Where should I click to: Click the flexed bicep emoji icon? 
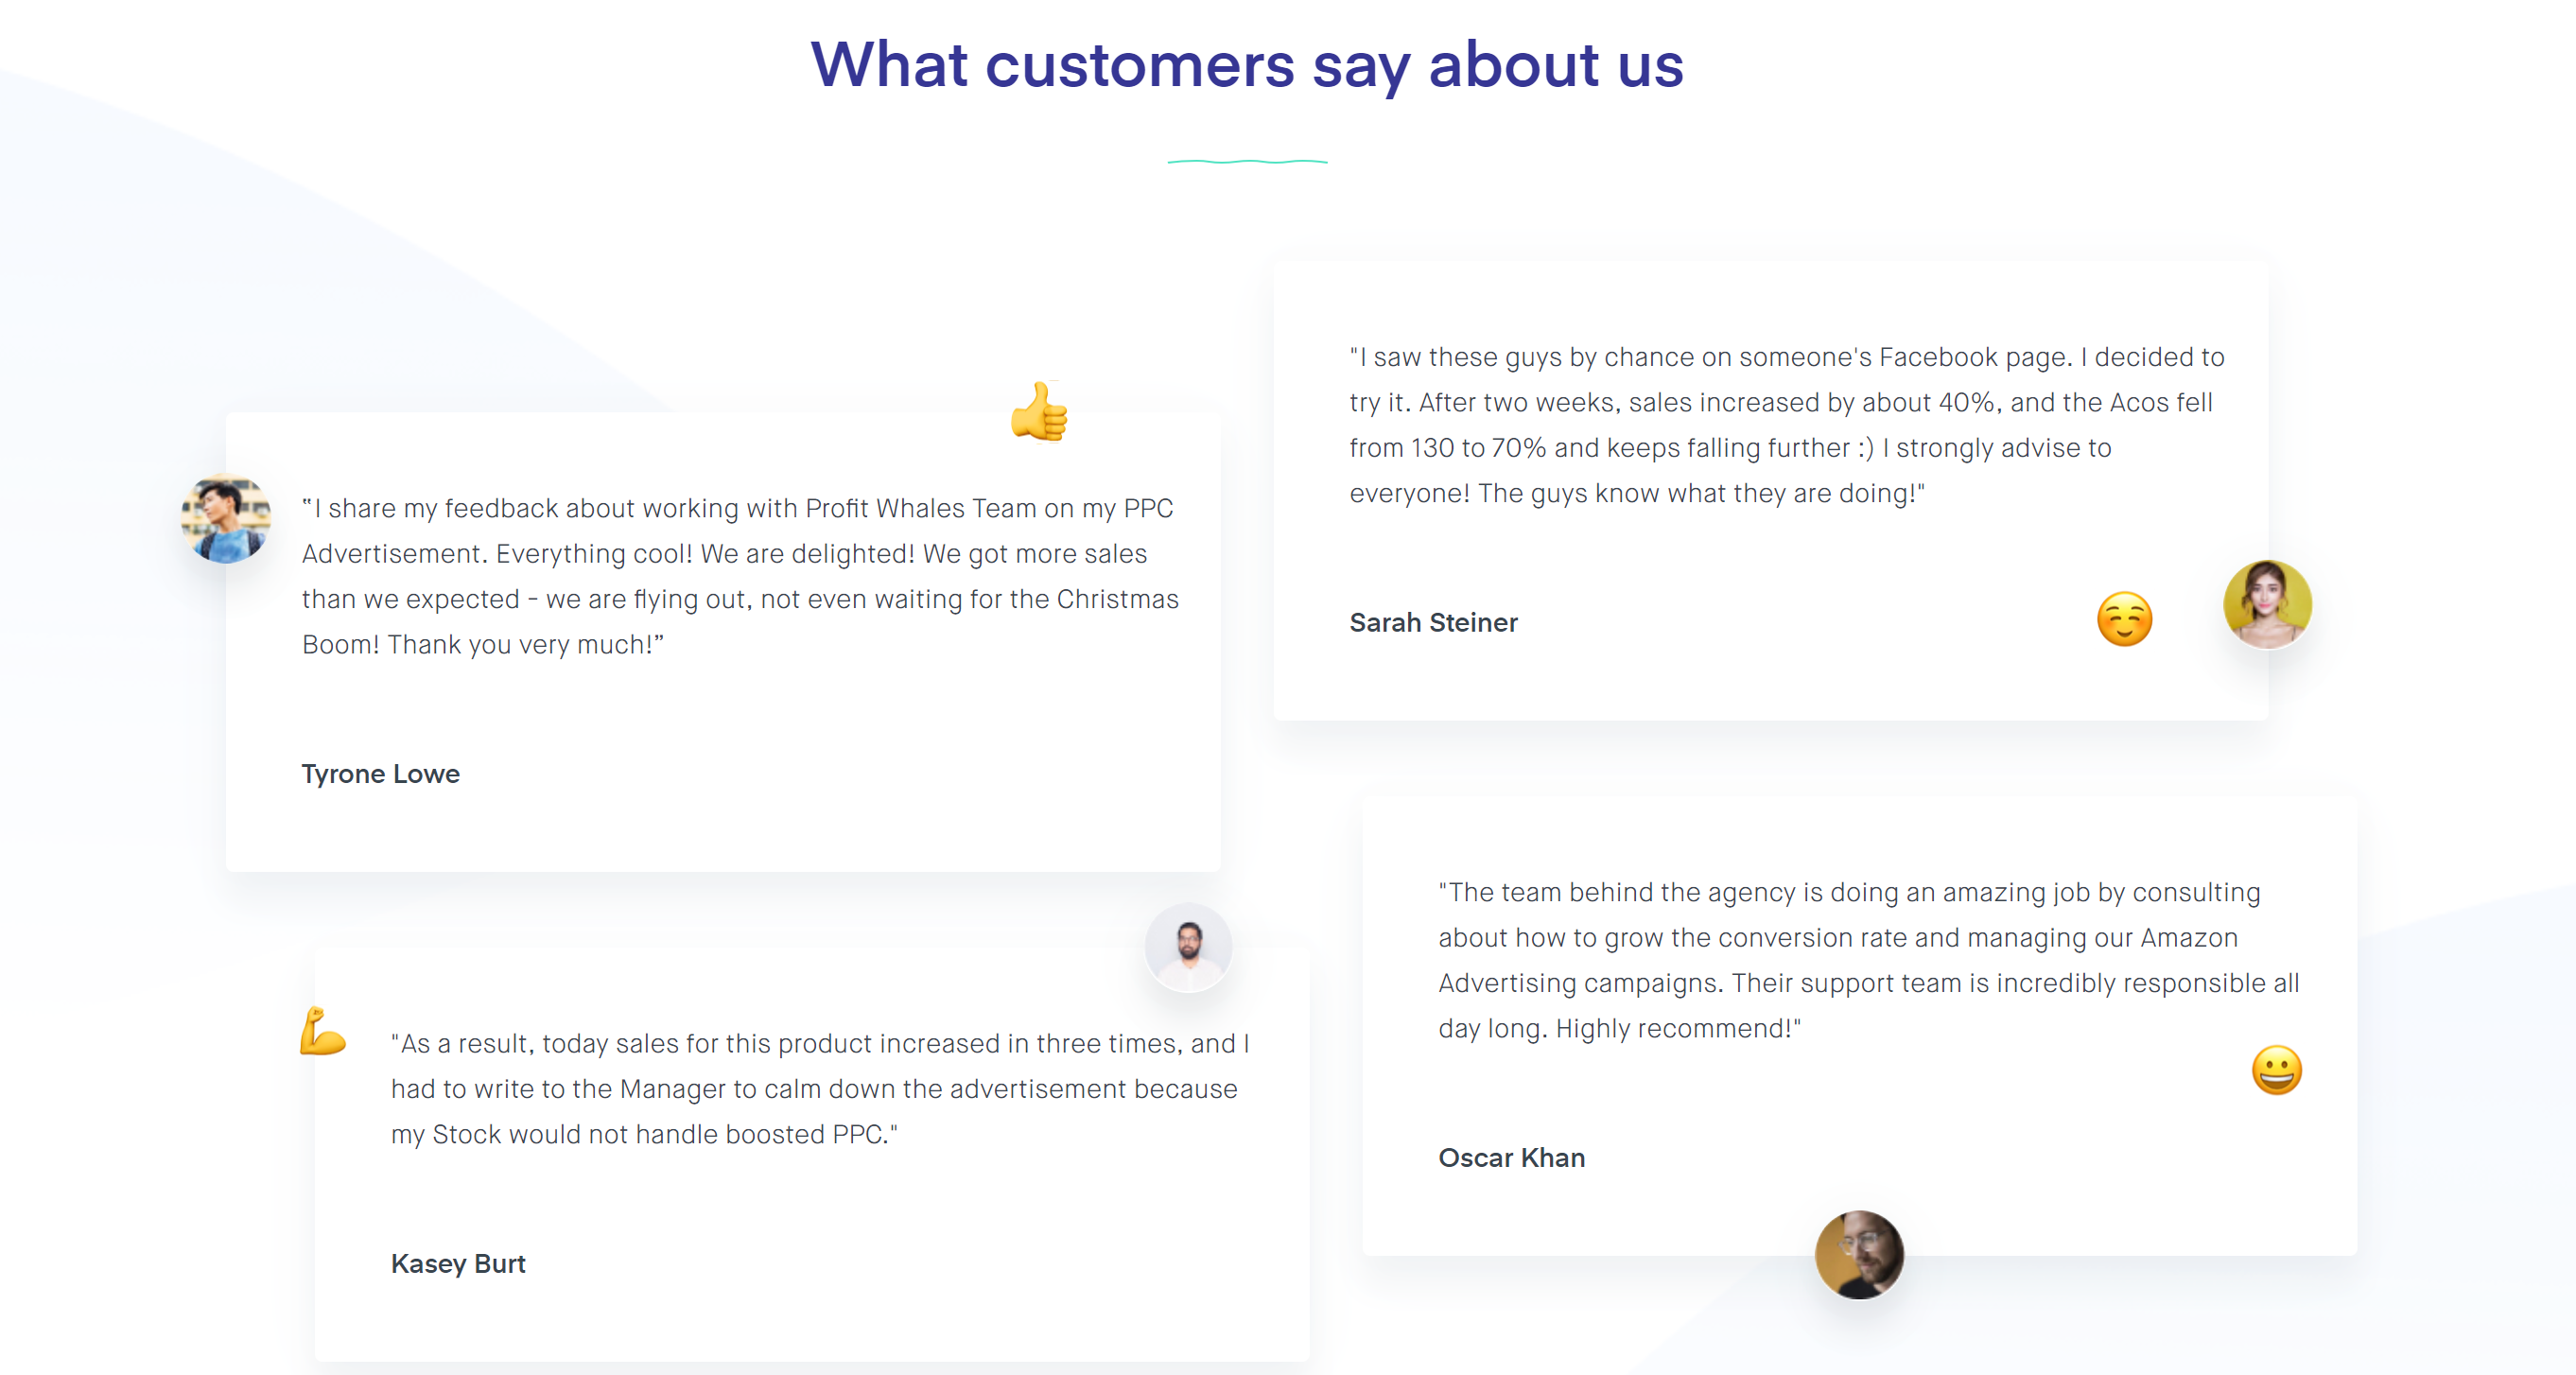[x=322, y=1031]
